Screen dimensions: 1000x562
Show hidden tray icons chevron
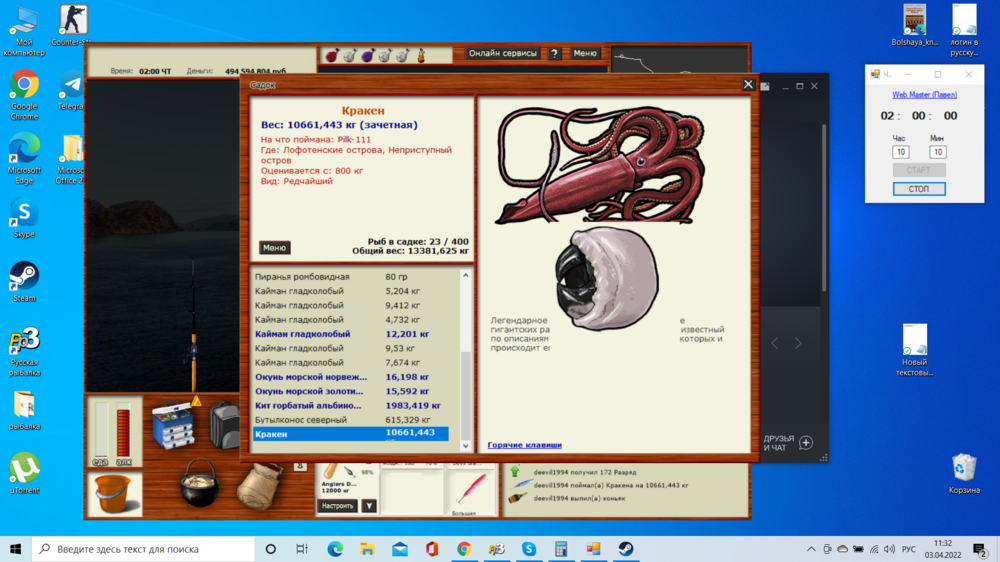tap(811, 549)
